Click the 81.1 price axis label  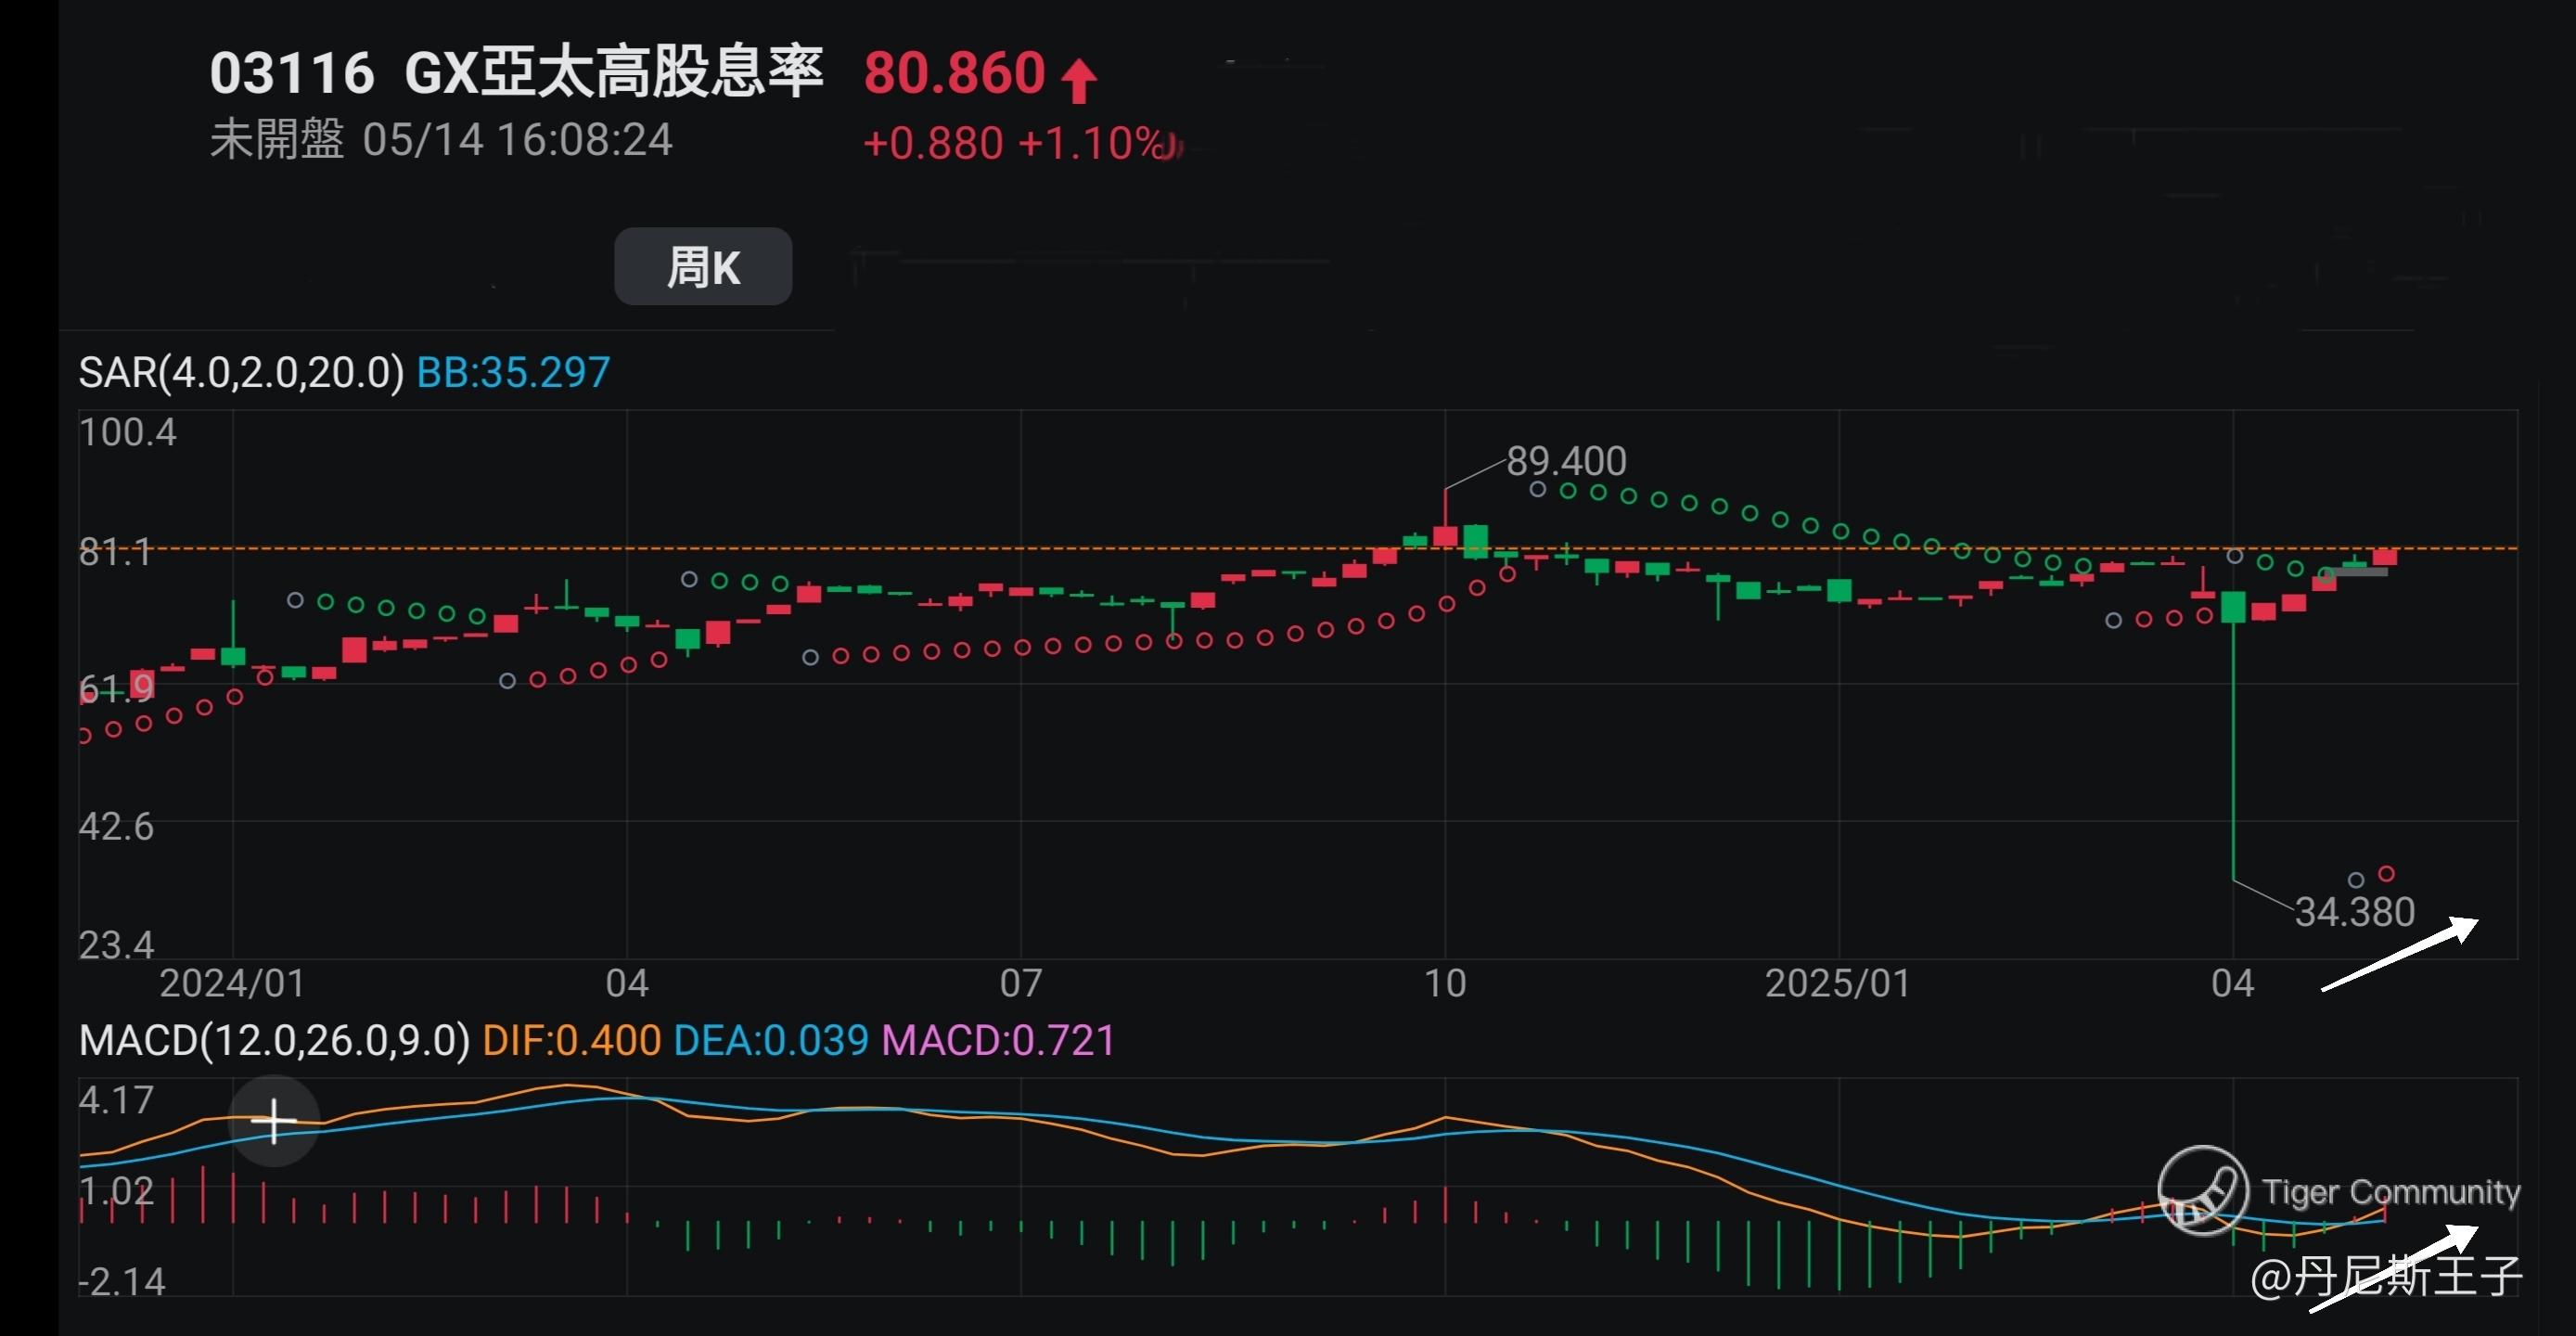click(x=115, y=552)
